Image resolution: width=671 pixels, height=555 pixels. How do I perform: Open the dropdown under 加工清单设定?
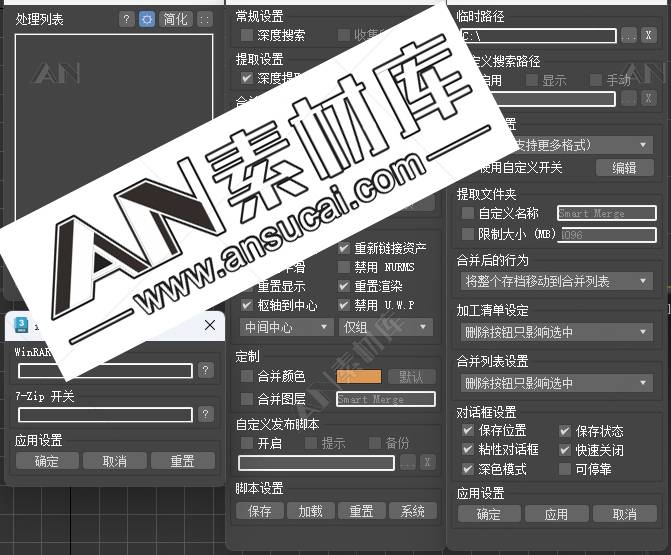tap(557, 332)
